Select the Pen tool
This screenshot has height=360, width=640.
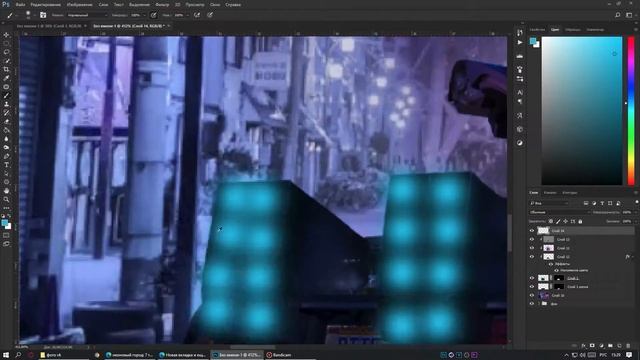[x=6, y=156]
